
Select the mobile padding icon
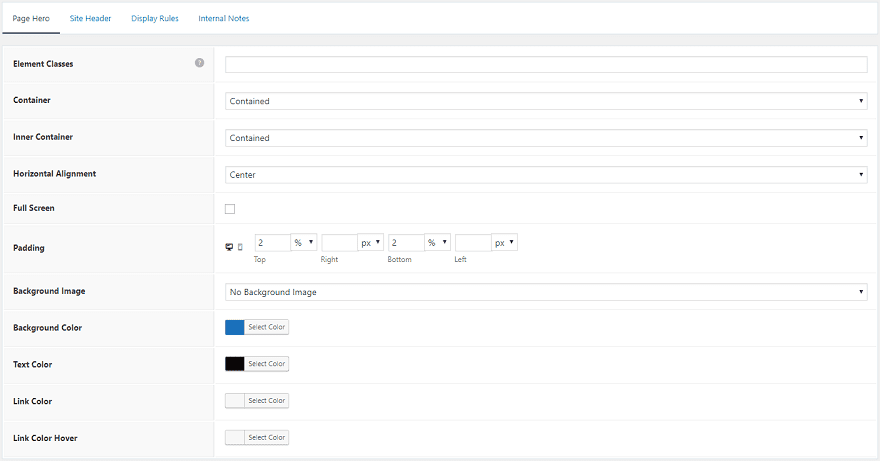(x=240, y=246)
